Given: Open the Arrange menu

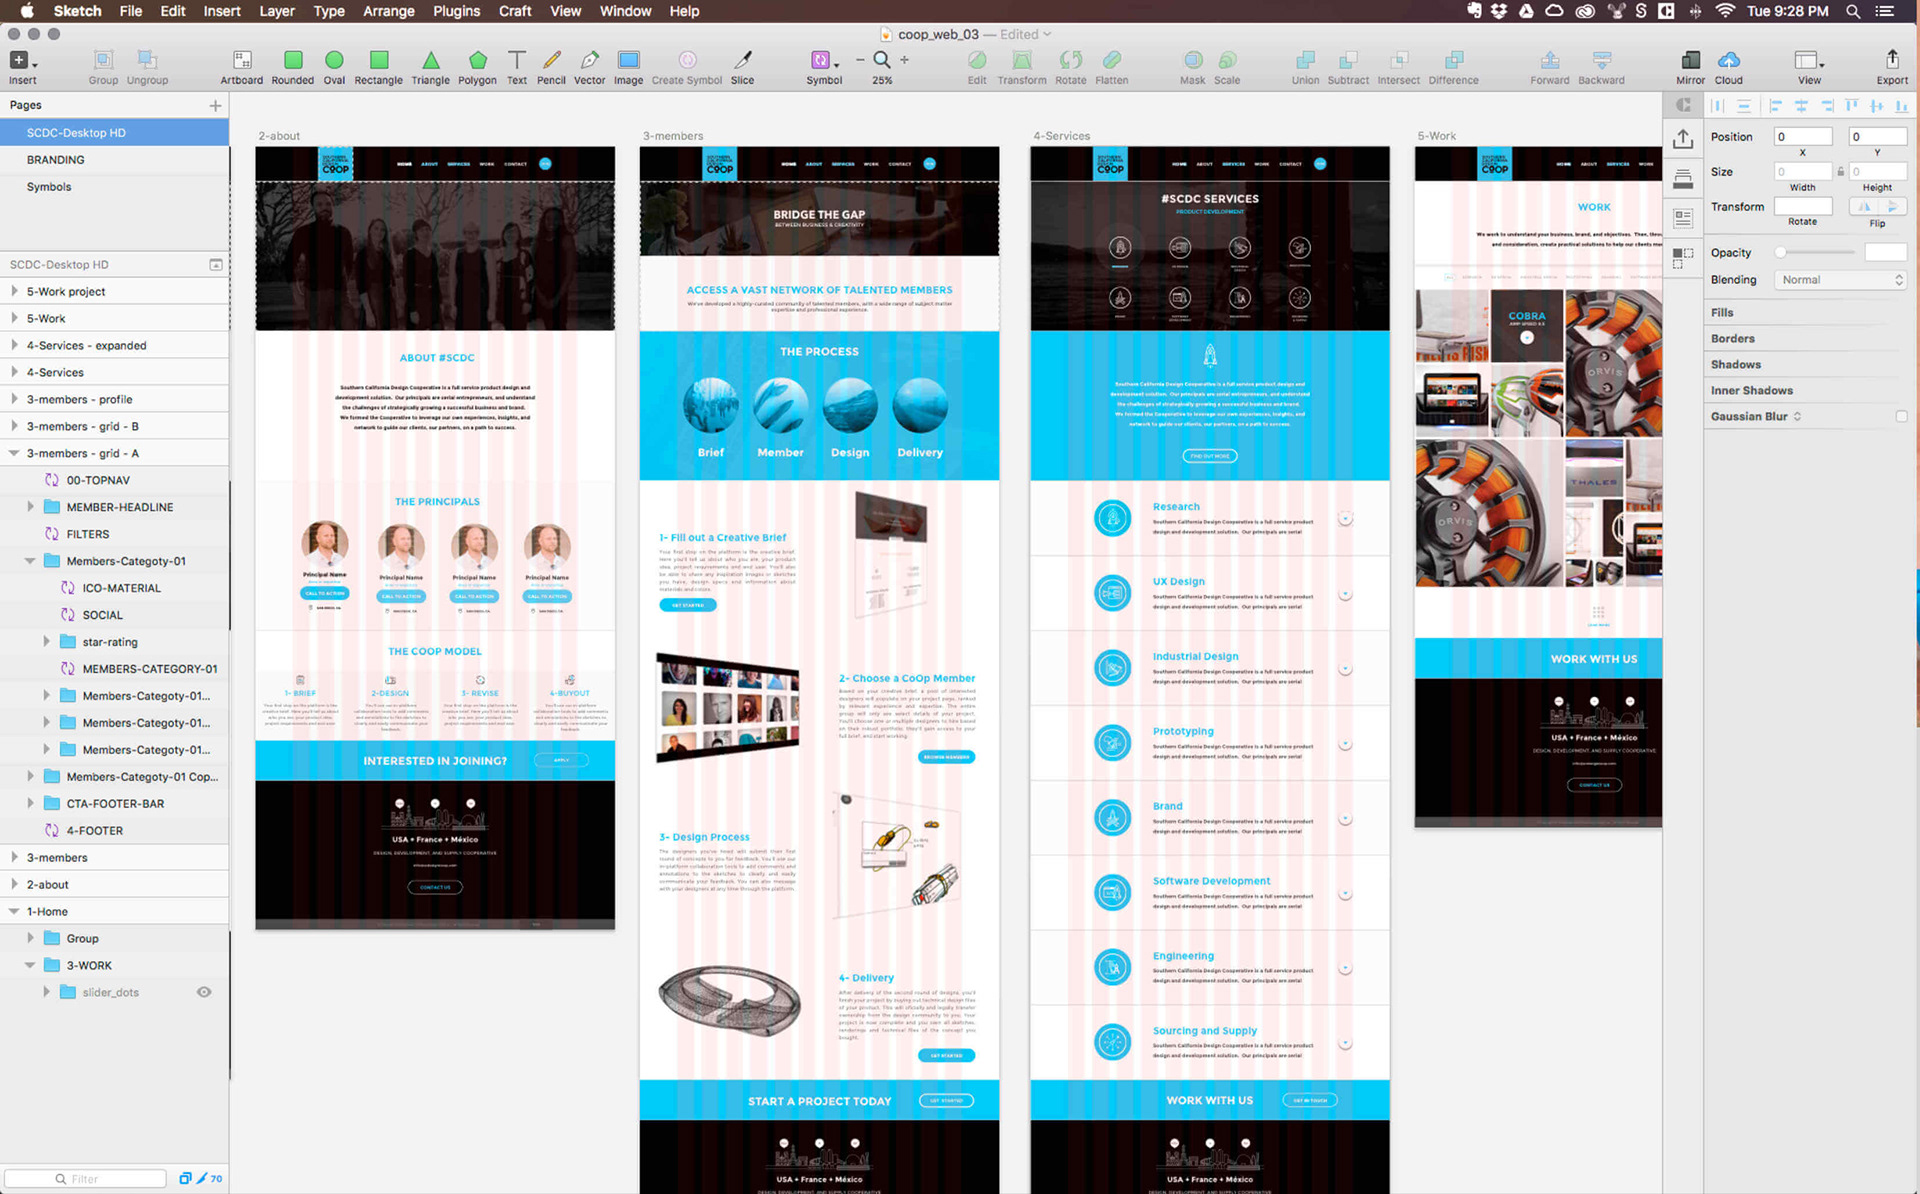Looking at the screenshot, I should 388,11.
